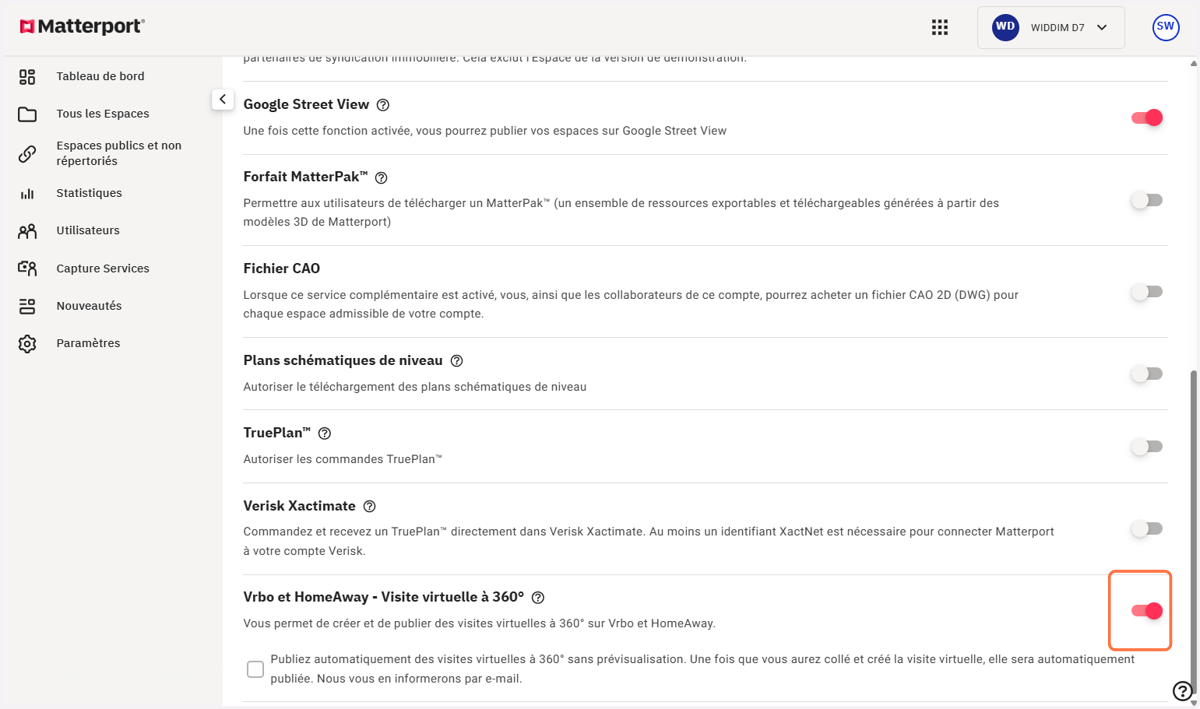Screen dimensions: 1200x709
Task: Click the Google Street View heading
Action: tap(306, 105)
